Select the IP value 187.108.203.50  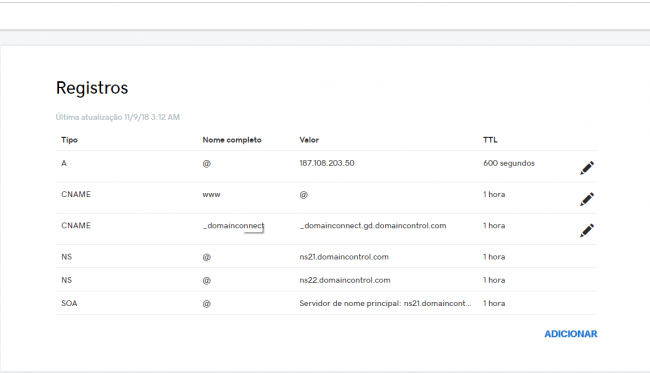click(327, 163)
